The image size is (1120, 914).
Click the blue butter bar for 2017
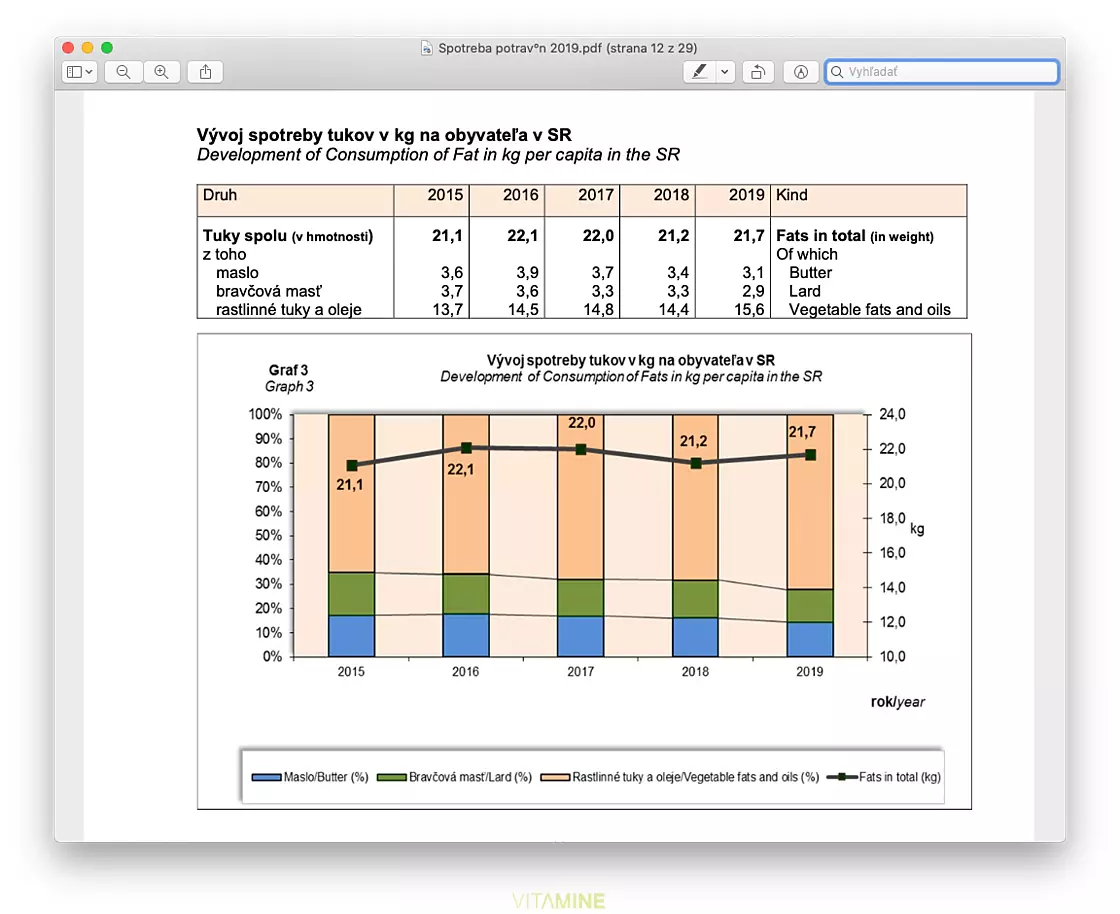pos(581,636)
